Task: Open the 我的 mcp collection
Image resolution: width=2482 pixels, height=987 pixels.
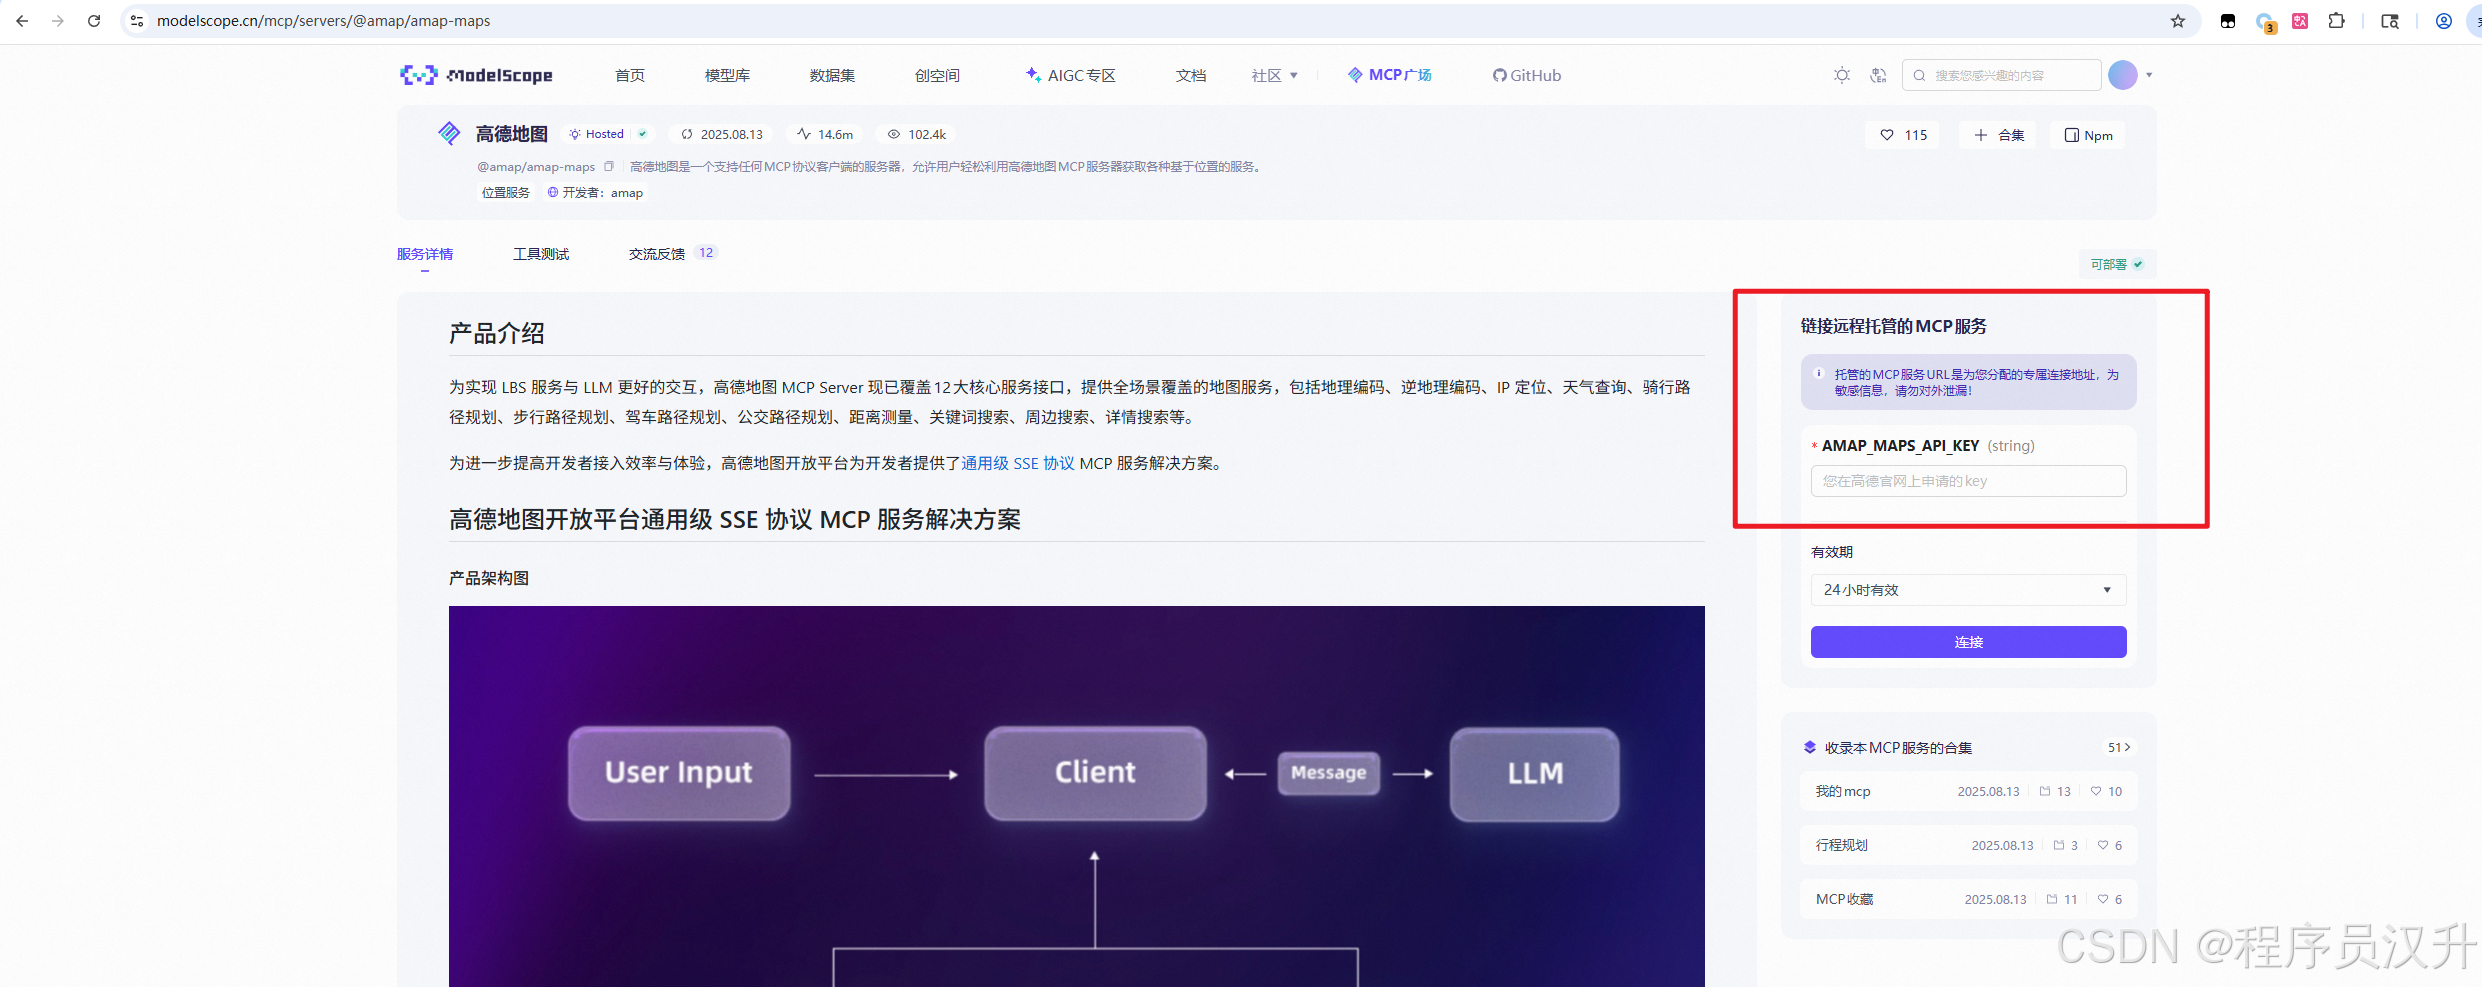Action: (1968, 791)
